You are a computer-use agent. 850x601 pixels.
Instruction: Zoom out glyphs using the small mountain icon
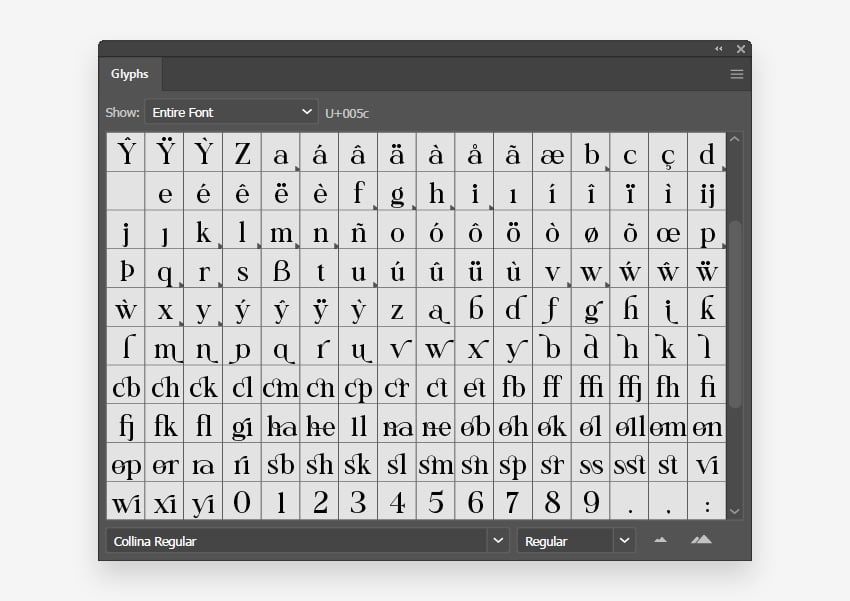[x=660, y=540]
